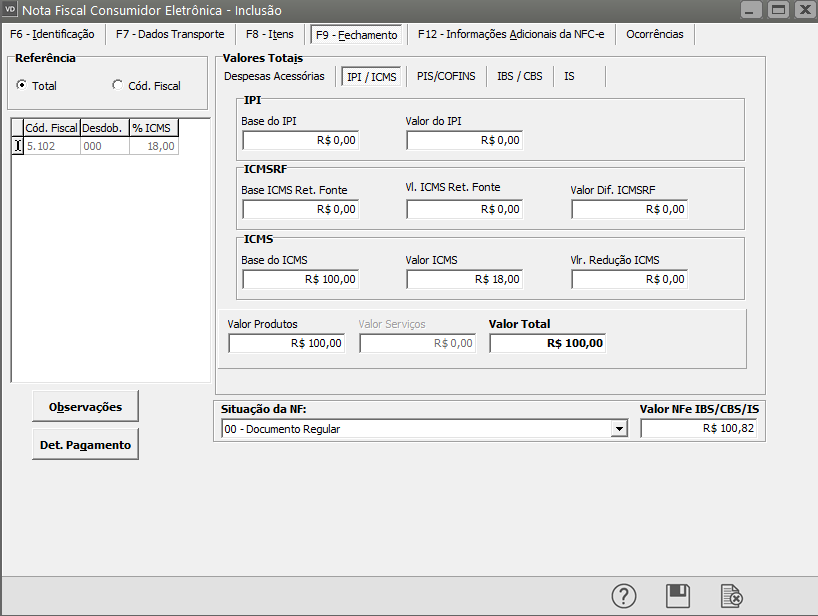This screenshot has height=616, width=818.
Task: Click the Valor do IPI field
Action: 464,141
